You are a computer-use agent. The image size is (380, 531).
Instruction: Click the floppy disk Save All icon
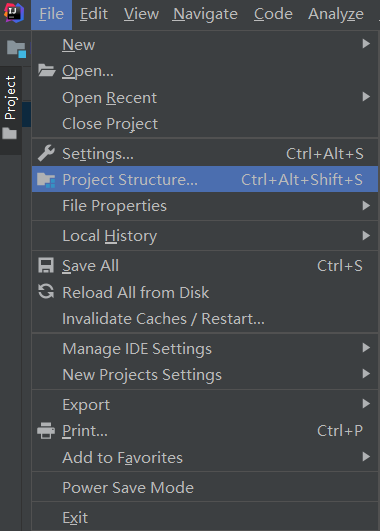(x=46, y=266)
